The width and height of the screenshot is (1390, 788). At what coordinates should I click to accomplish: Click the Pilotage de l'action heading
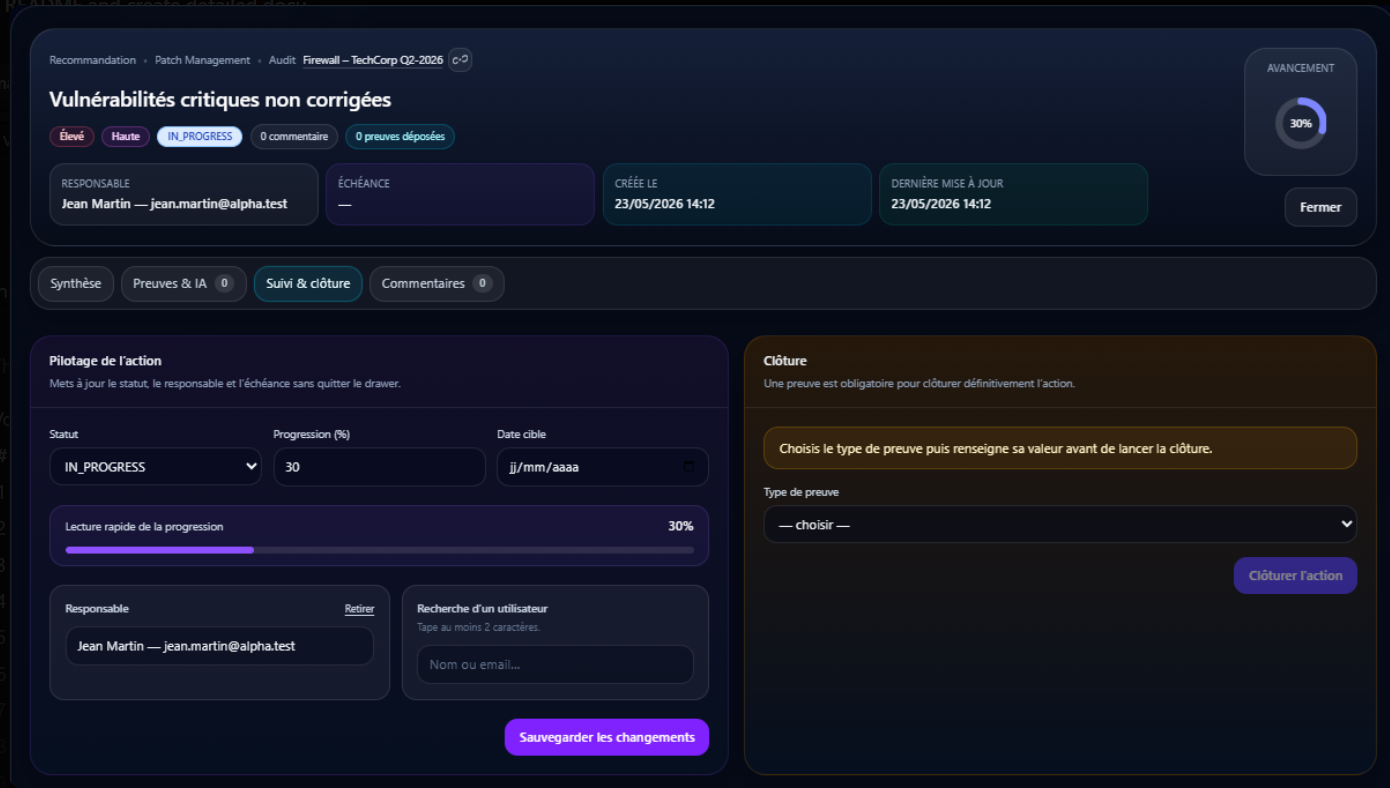click(x=105, y=361)
